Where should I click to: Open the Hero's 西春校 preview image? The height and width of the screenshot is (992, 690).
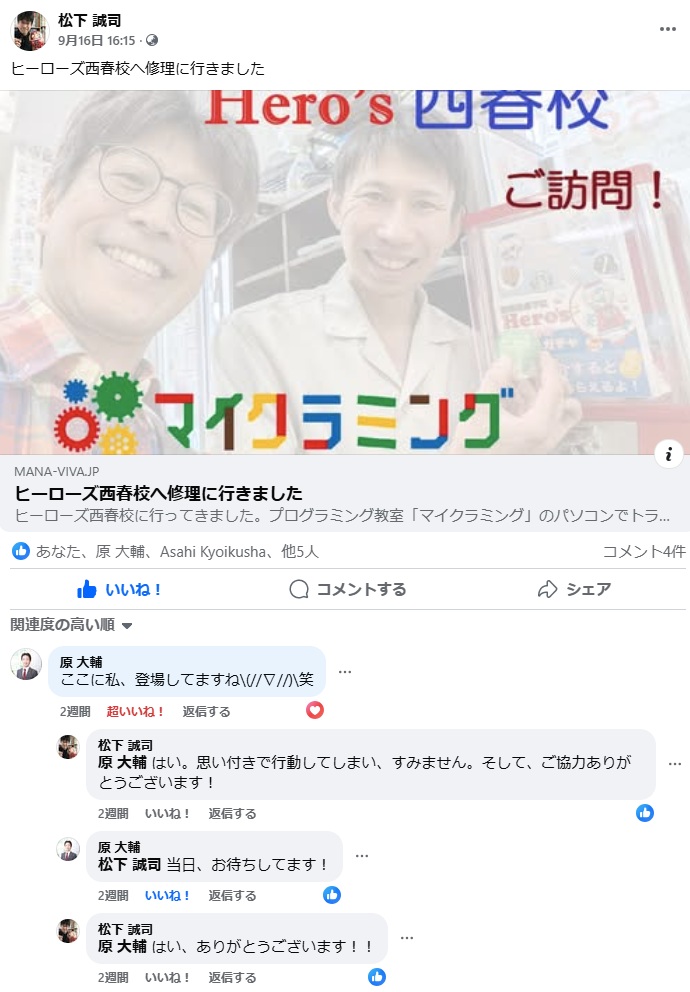(345, 272)
